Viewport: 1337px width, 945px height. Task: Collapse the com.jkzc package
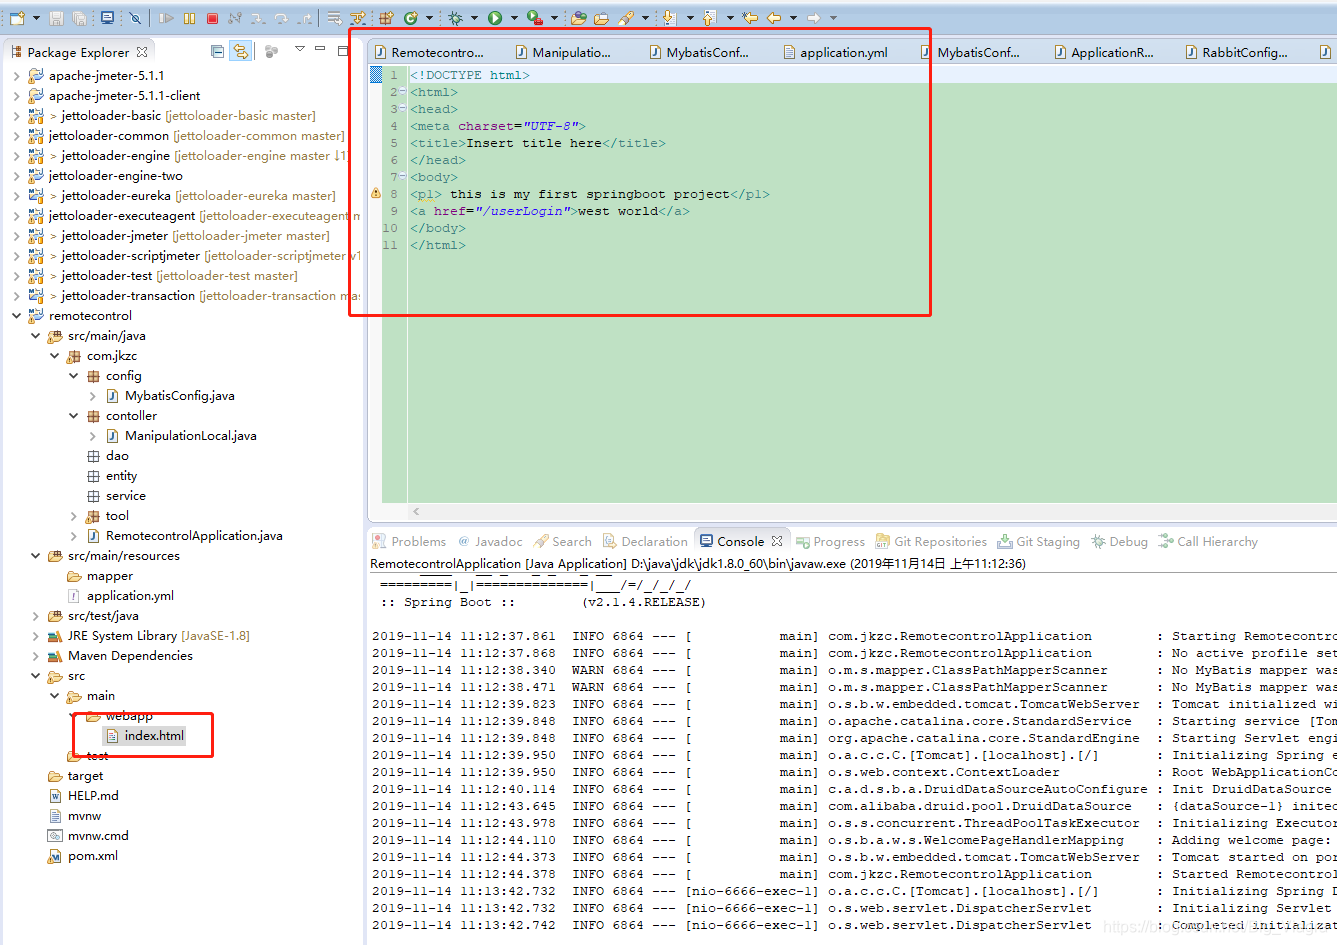[55, 355]
